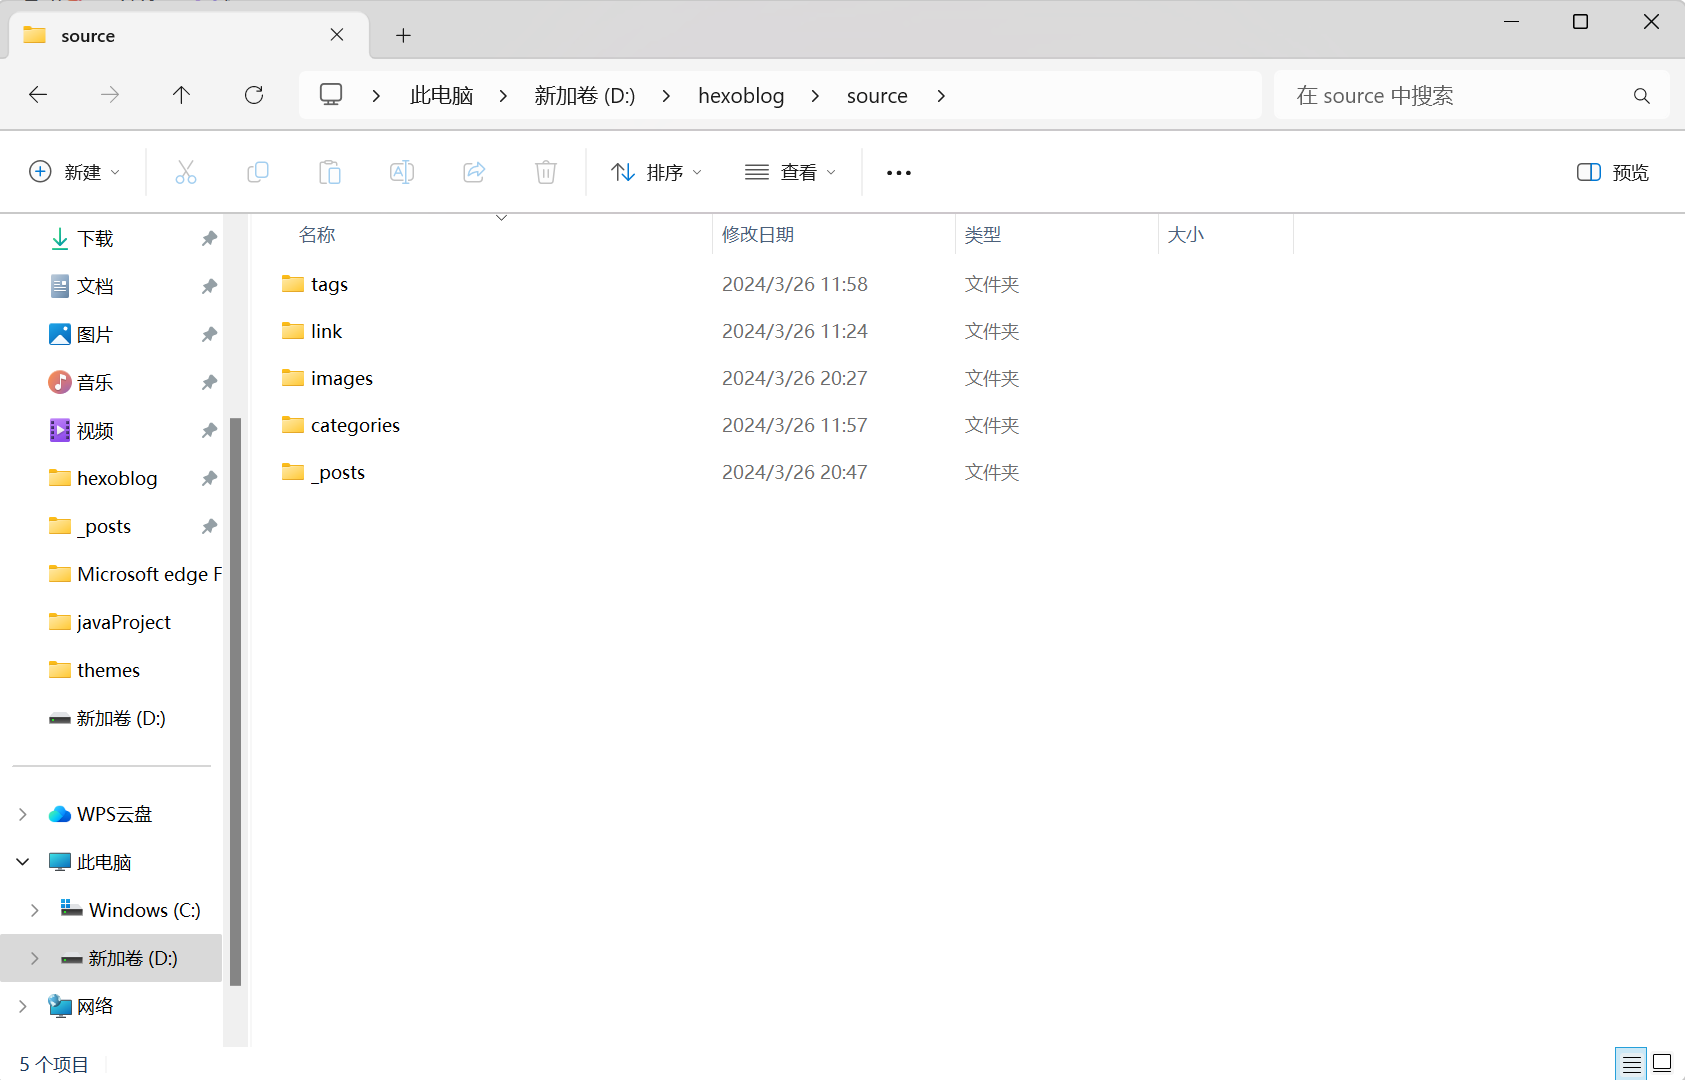Go up one directory level
This screenshot has width=1685, height=1080.
[181, 95]
